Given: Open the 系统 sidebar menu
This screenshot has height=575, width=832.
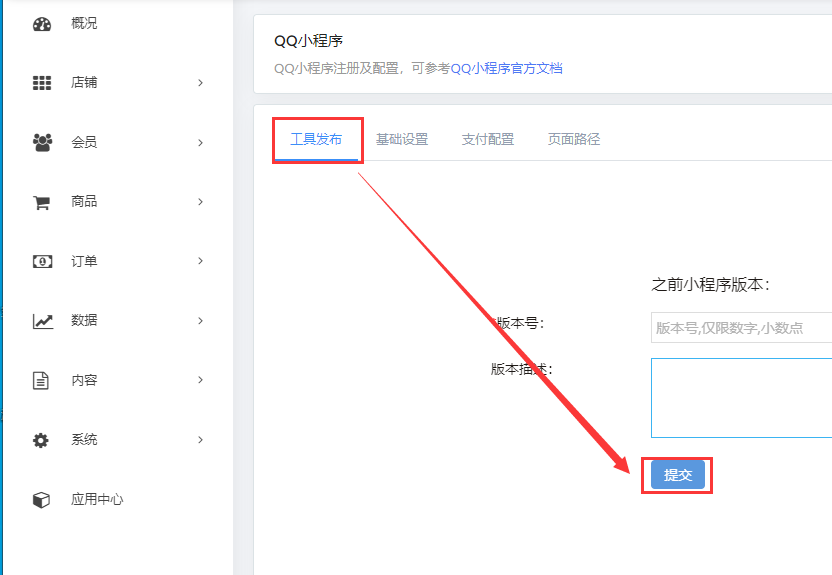Looking at the screenshot, I should pos(84,439).
